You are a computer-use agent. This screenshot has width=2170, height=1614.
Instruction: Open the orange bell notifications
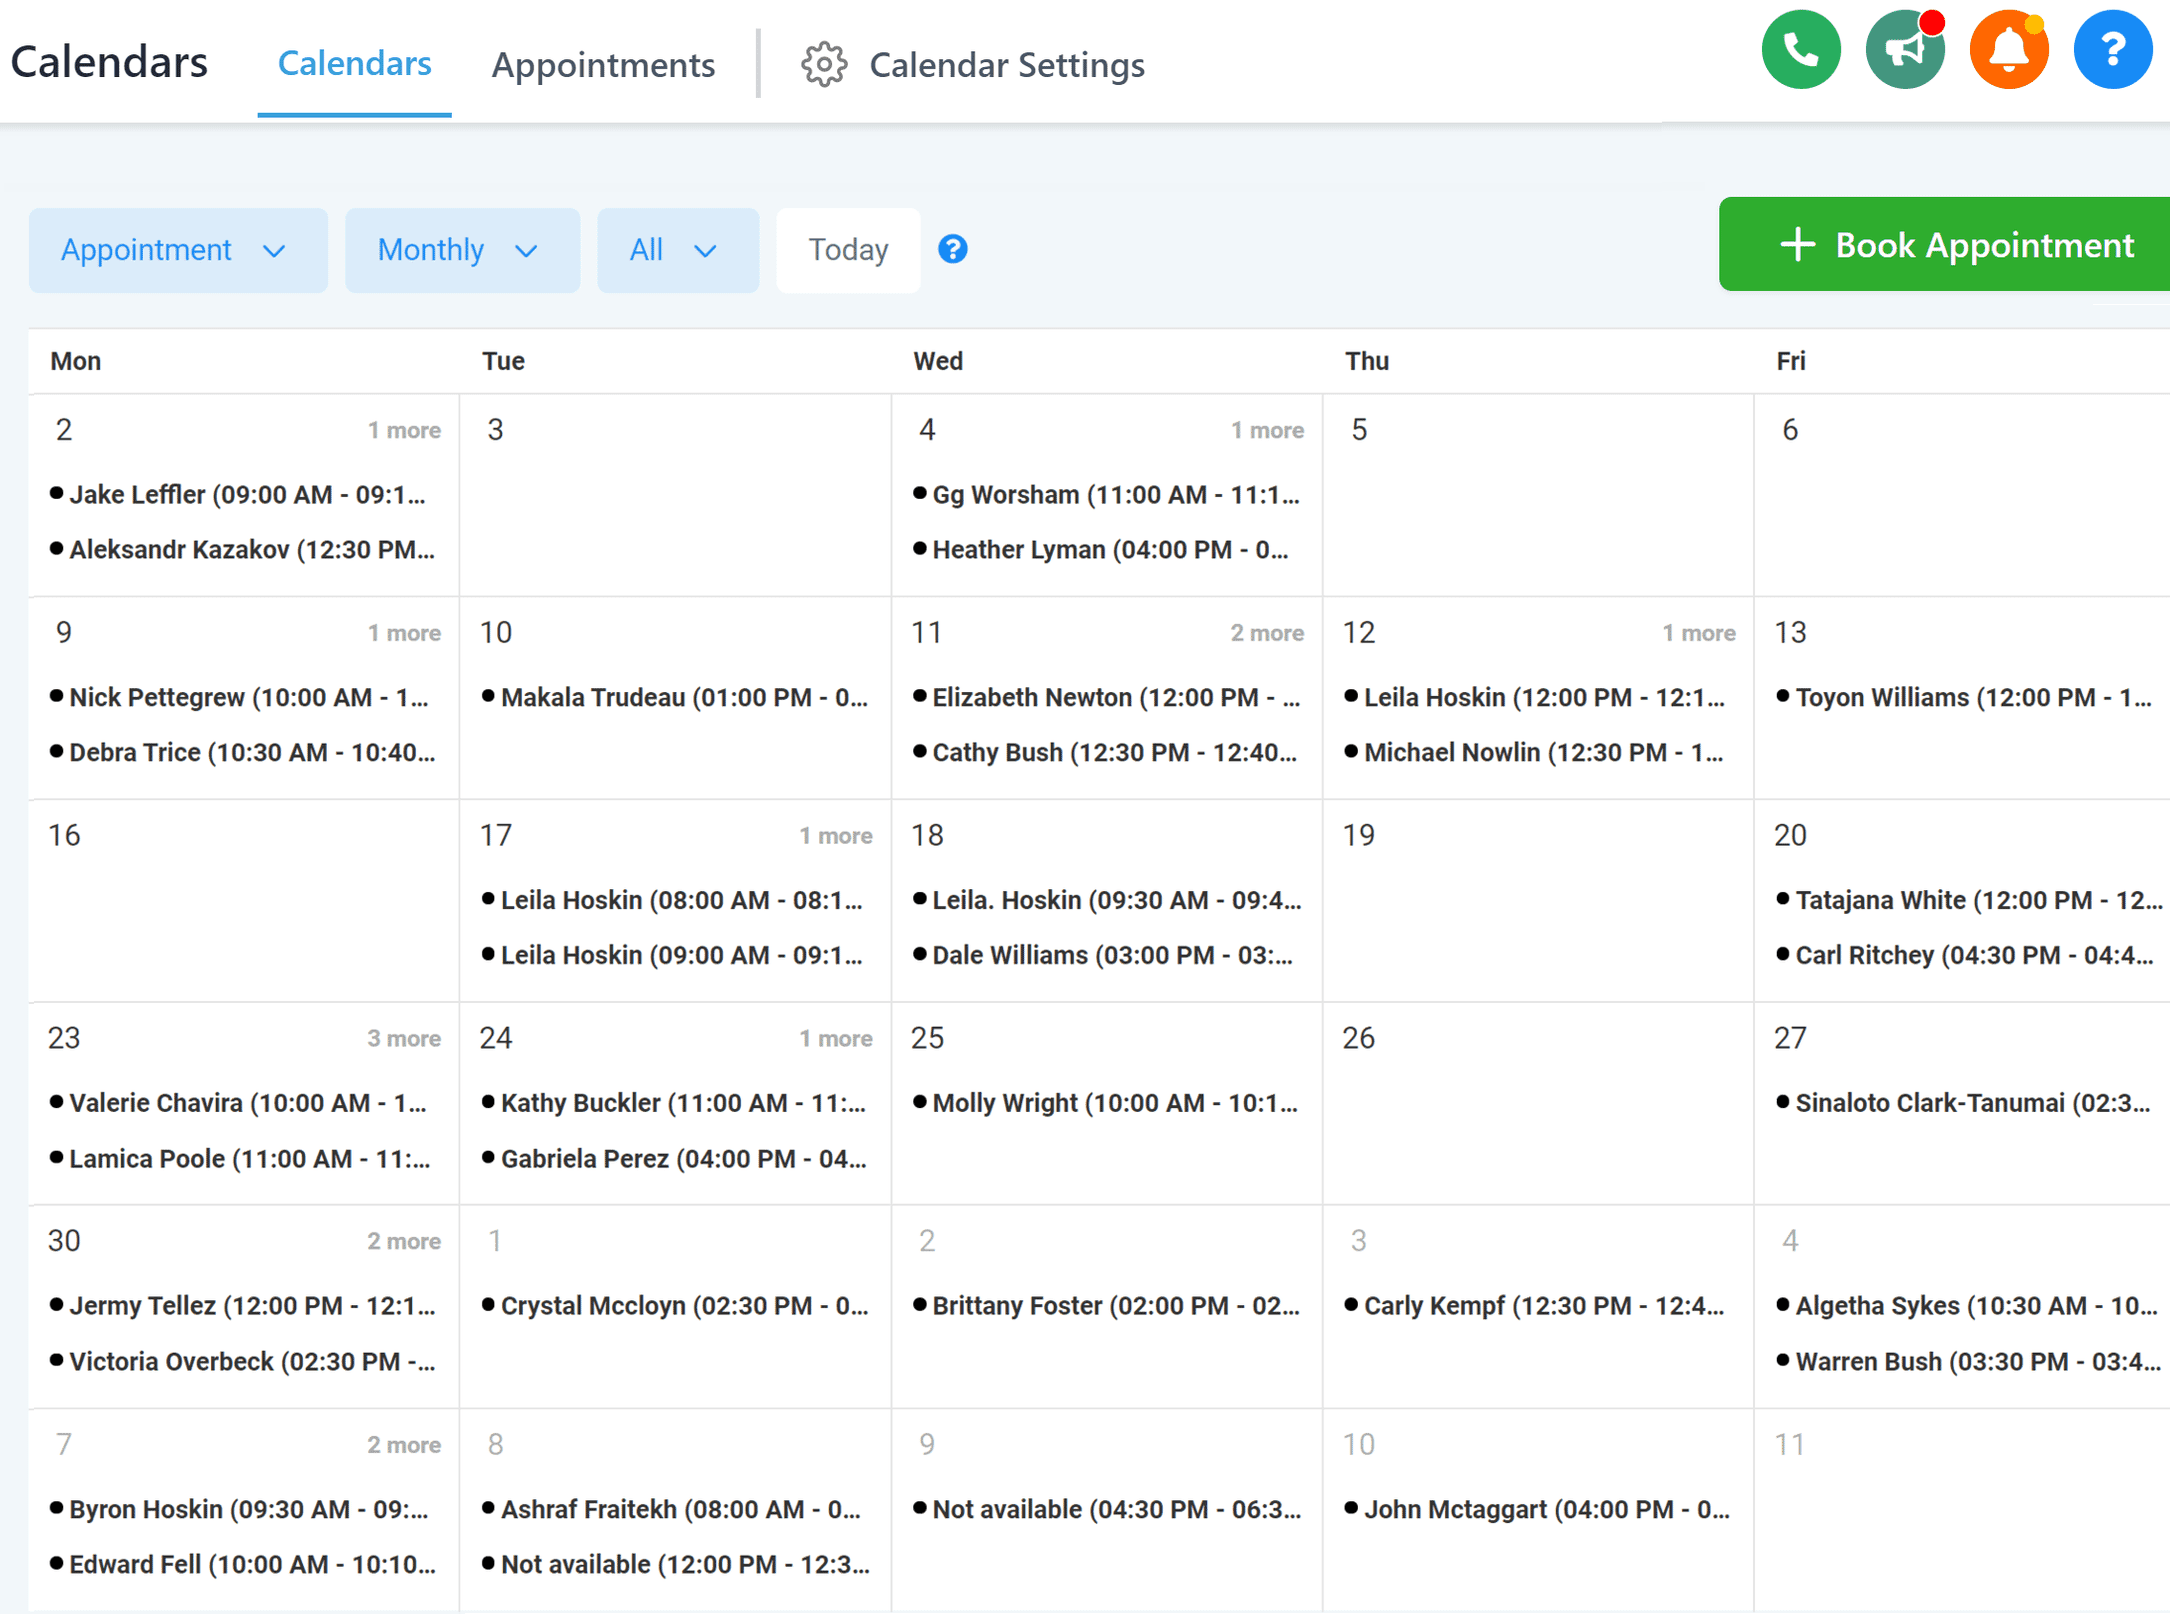(2007, 50)
